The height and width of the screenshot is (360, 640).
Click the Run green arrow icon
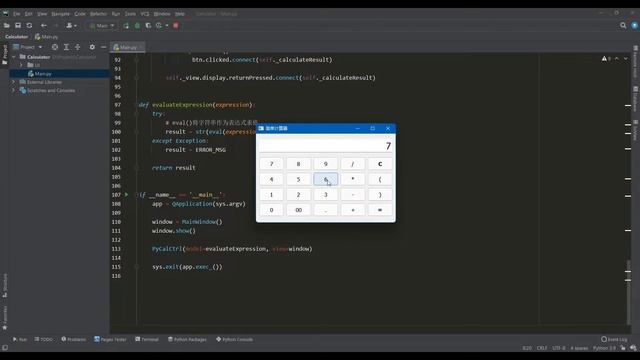(126, 26)
